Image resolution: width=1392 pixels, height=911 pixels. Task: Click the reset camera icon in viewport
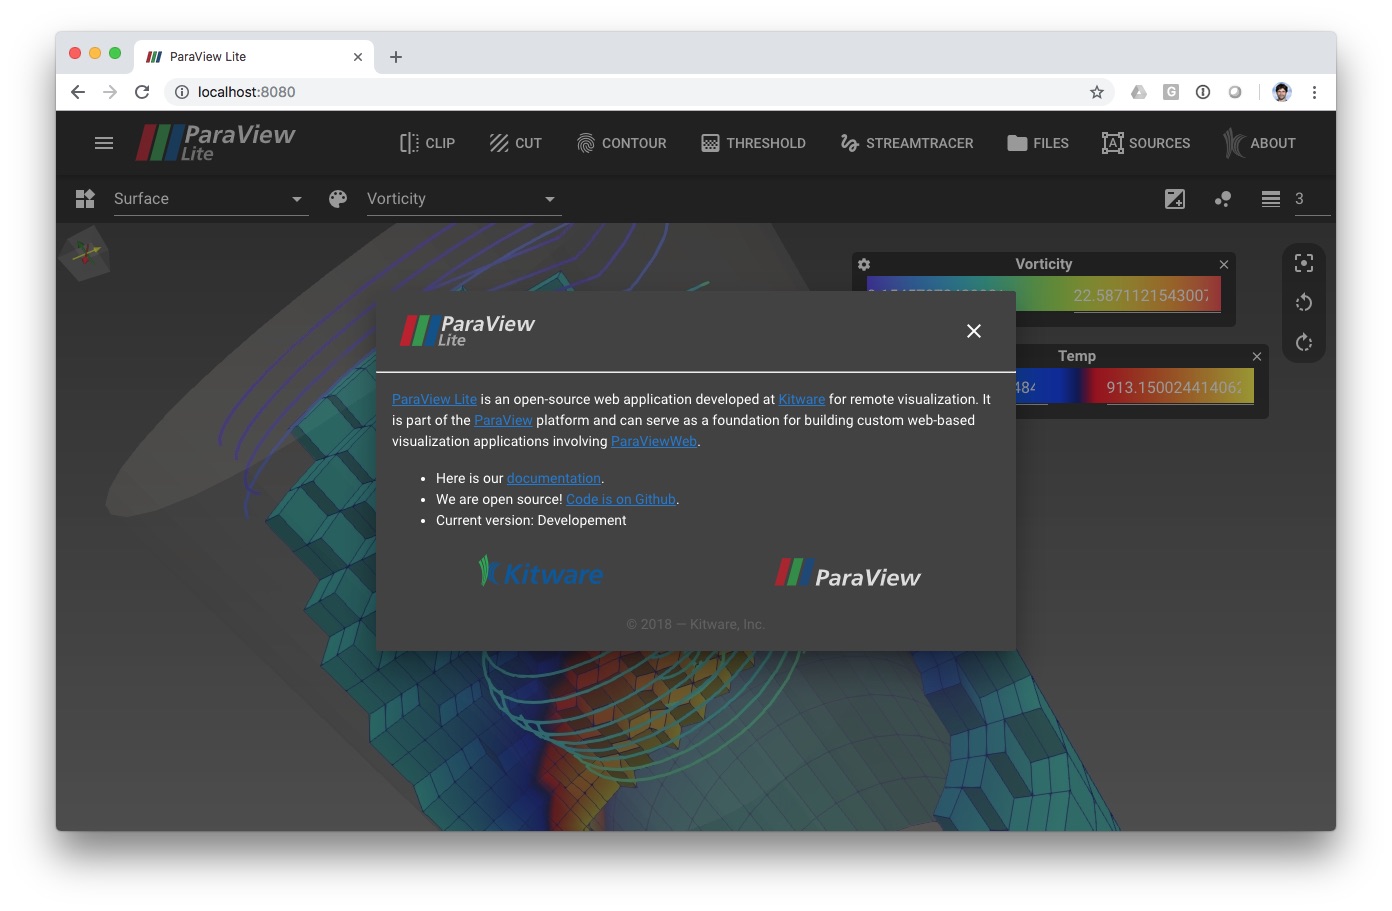1304,263
